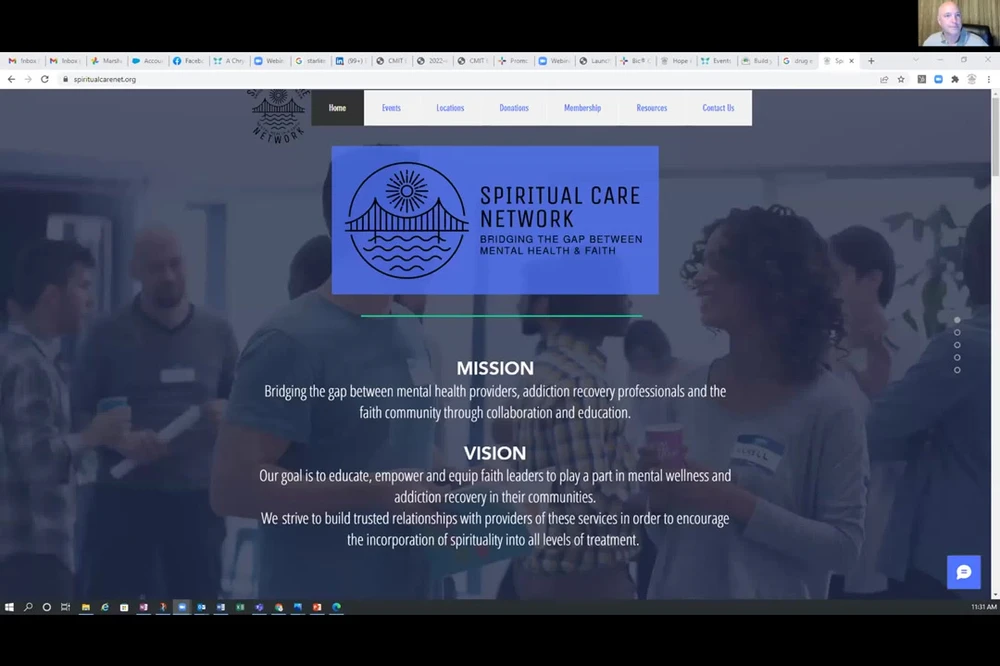Click the Network logo beside the Home menu
The width and height of the screenshot is (1000, 666).
tap(278, 116)
